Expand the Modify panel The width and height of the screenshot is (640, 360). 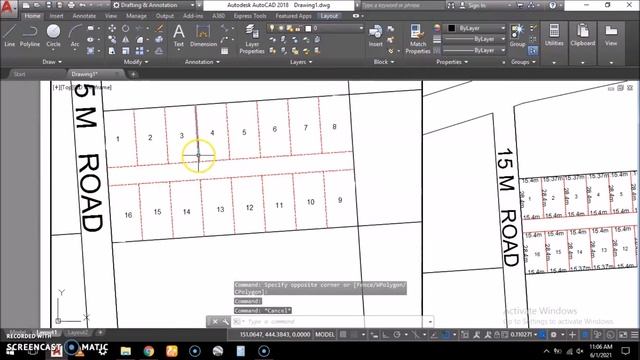136,62
